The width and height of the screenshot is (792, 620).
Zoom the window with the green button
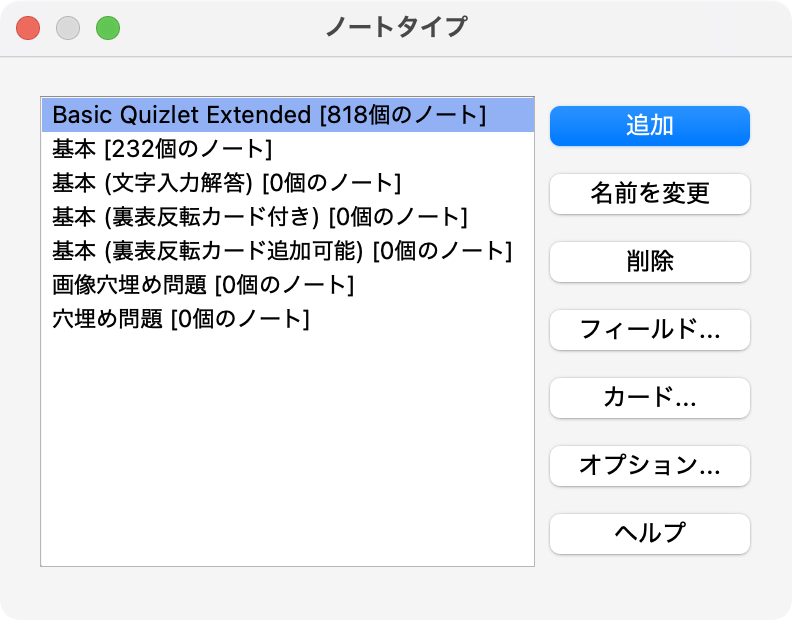(x=108, y=28)
